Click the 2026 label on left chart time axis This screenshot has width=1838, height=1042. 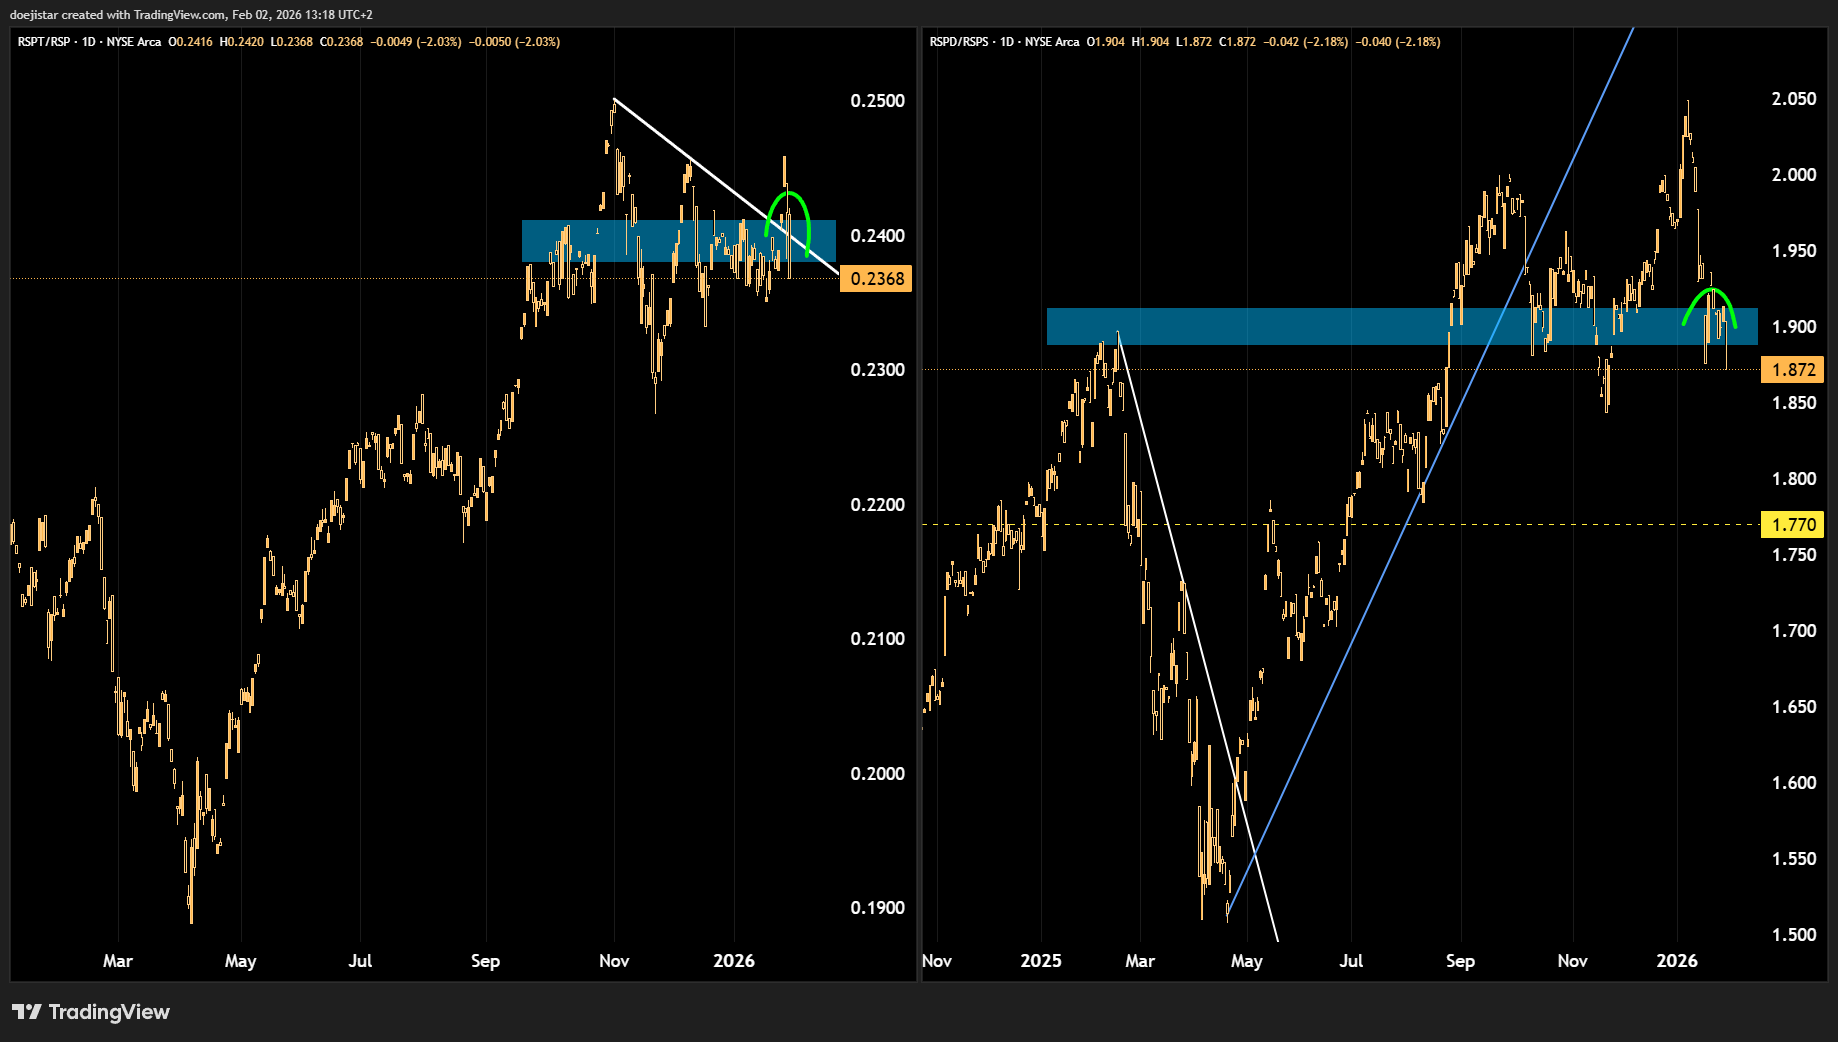tap(733, 961)
